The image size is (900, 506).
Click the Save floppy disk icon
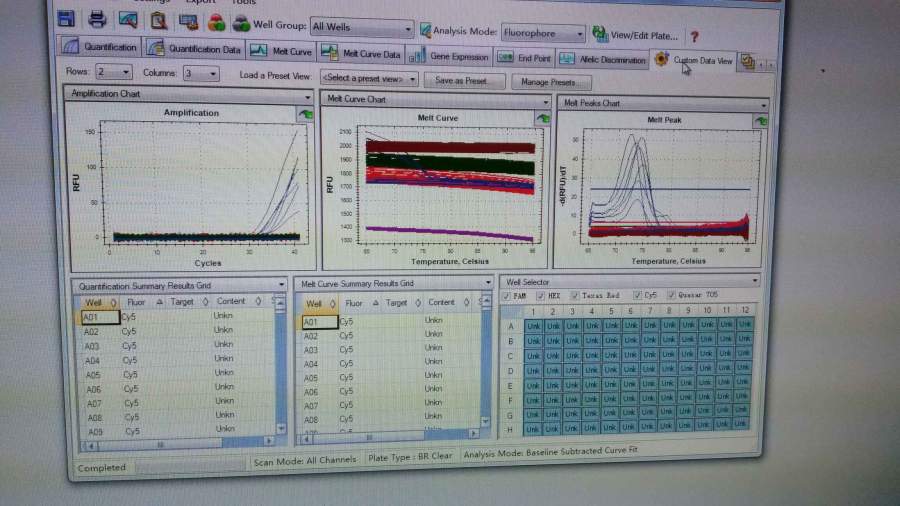[66, 18]
